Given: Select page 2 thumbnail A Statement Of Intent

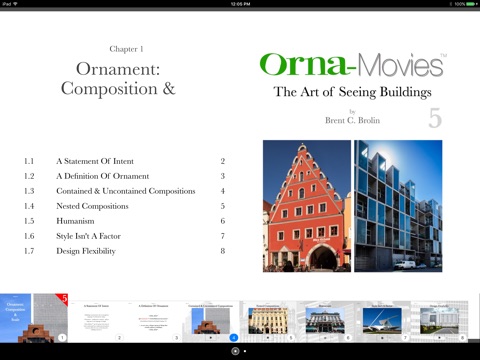Looking at the screenshot, I should point(96,322).
